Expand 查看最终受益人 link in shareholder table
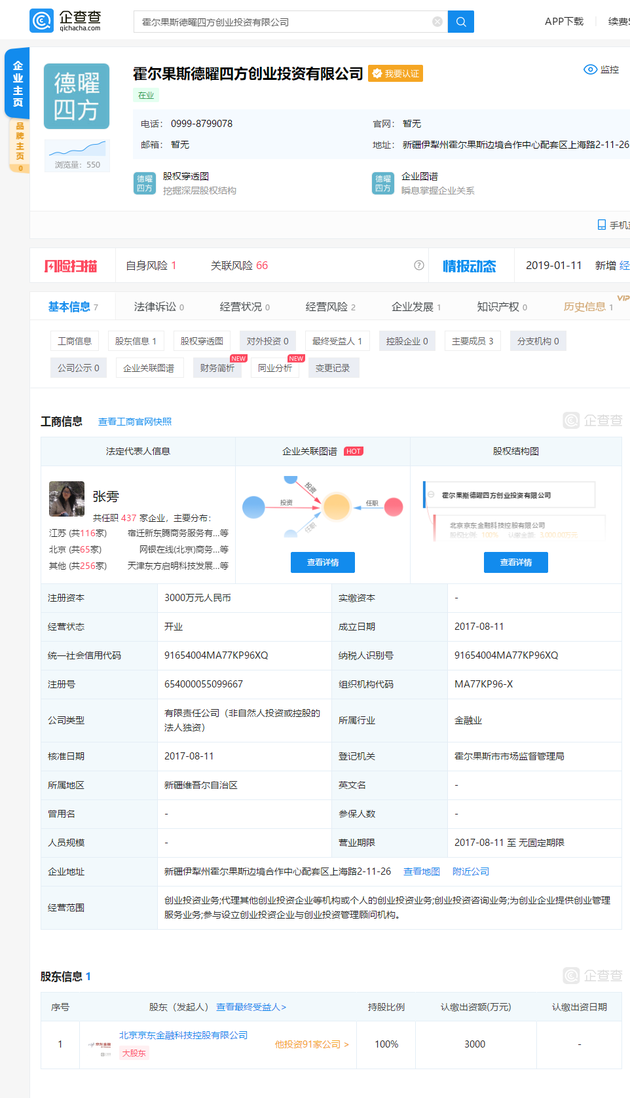 click(x=251, y=1007)
